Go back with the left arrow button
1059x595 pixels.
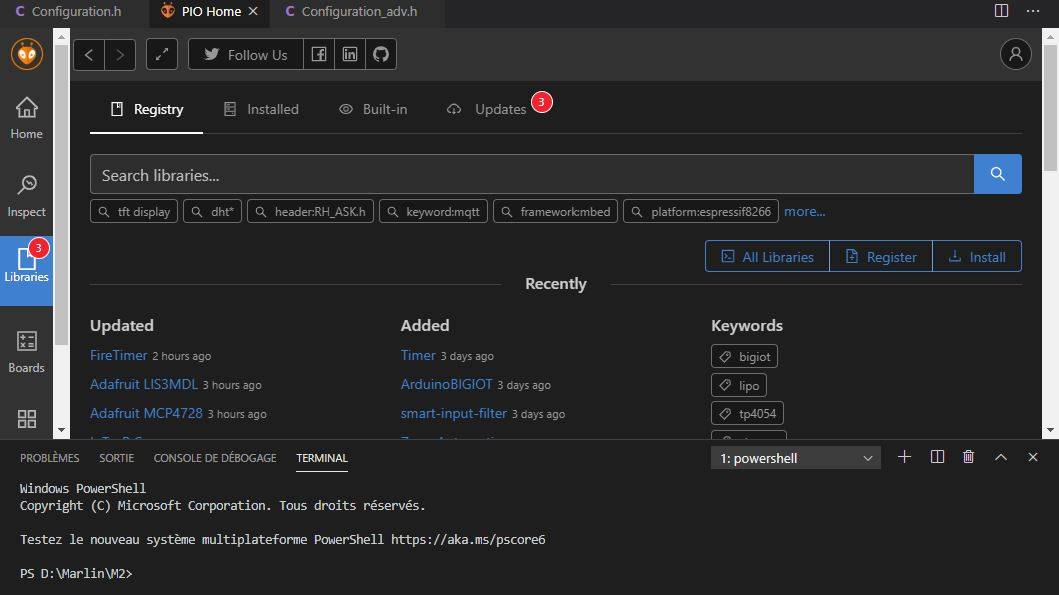tap(88, 55)
